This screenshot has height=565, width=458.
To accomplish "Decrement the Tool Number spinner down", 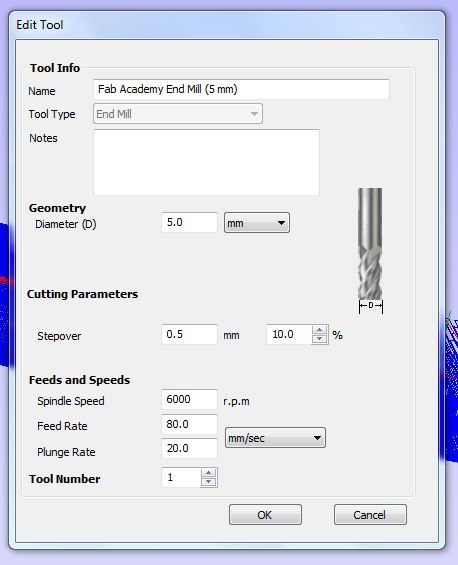I will click(x=209, y=482).
